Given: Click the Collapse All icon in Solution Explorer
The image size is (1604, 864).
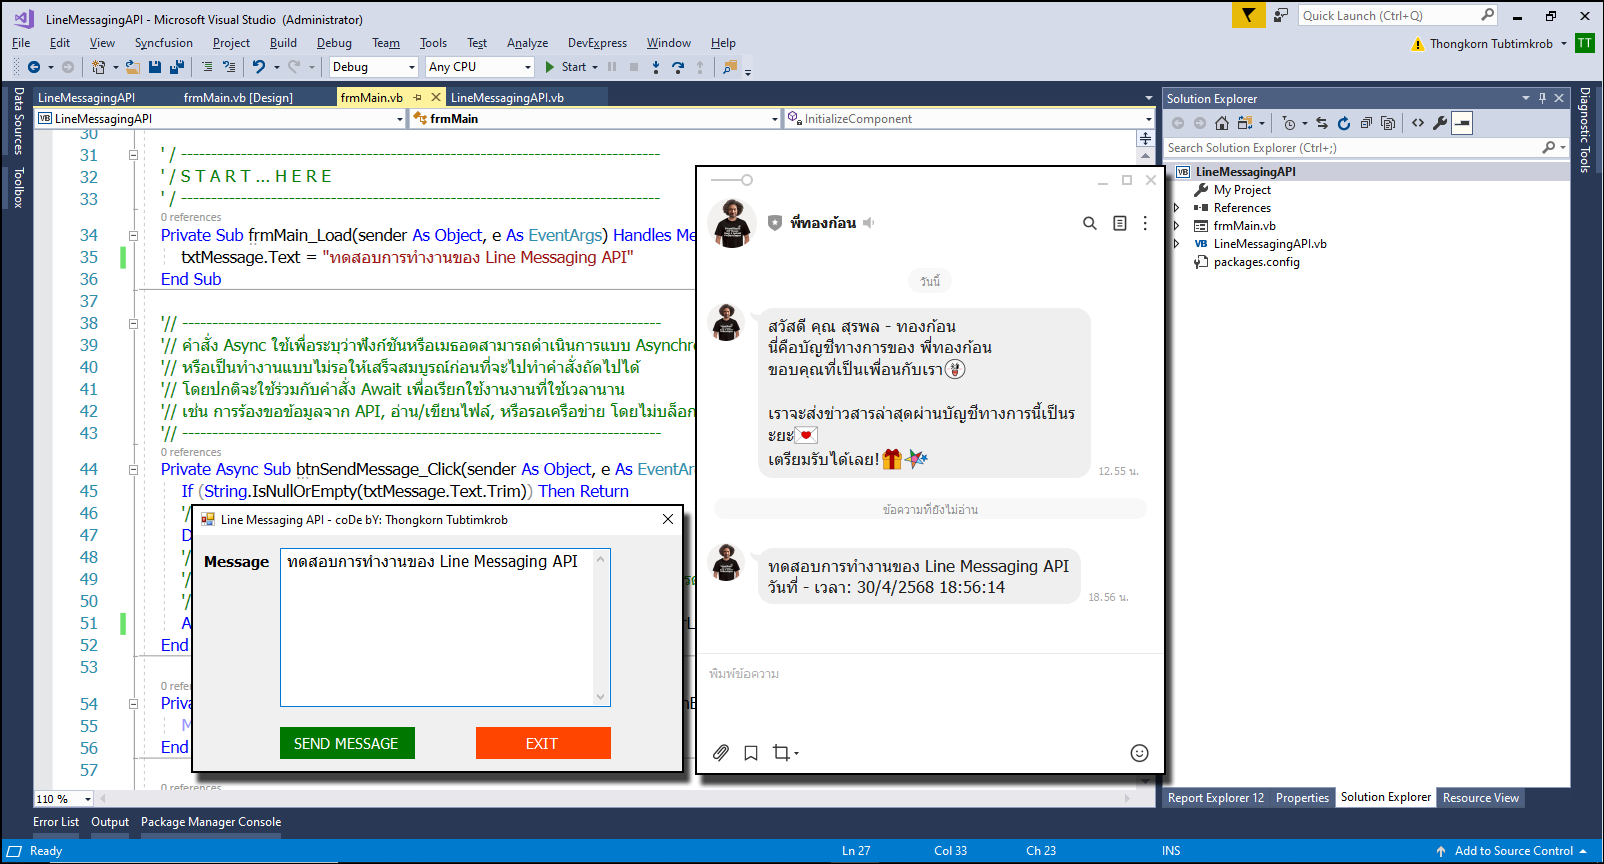Looking at the screenshot, I should tap(1366, 123).
